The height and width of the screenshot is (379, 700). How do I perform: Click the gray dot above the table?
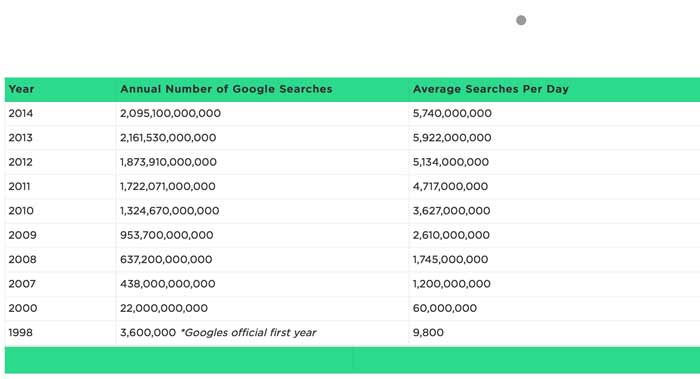[521, 20]
